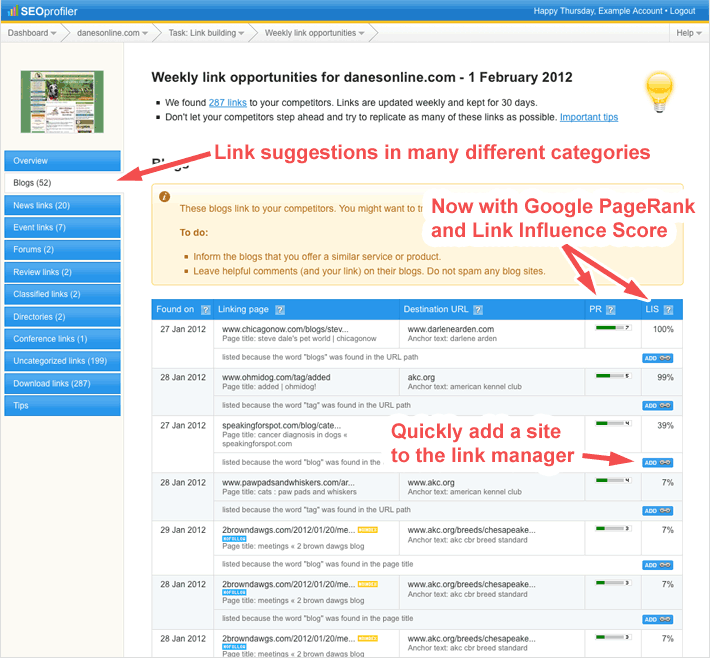The height and width of the screenshot is (658, 710).
Task: Click the www.ohmidog.com/tag/added linking page
Action: click(x=276, y=377)
